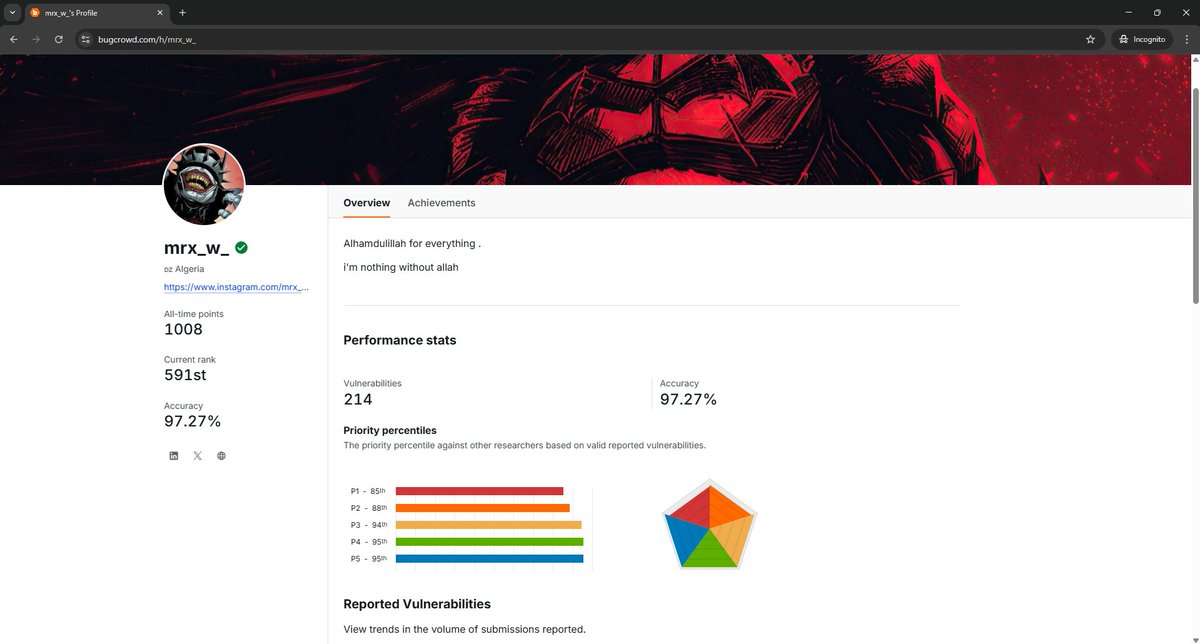Viewport: 1200px width, 644px height.
Task: Click the site information icon in address bar
Action: coord(86,39)
